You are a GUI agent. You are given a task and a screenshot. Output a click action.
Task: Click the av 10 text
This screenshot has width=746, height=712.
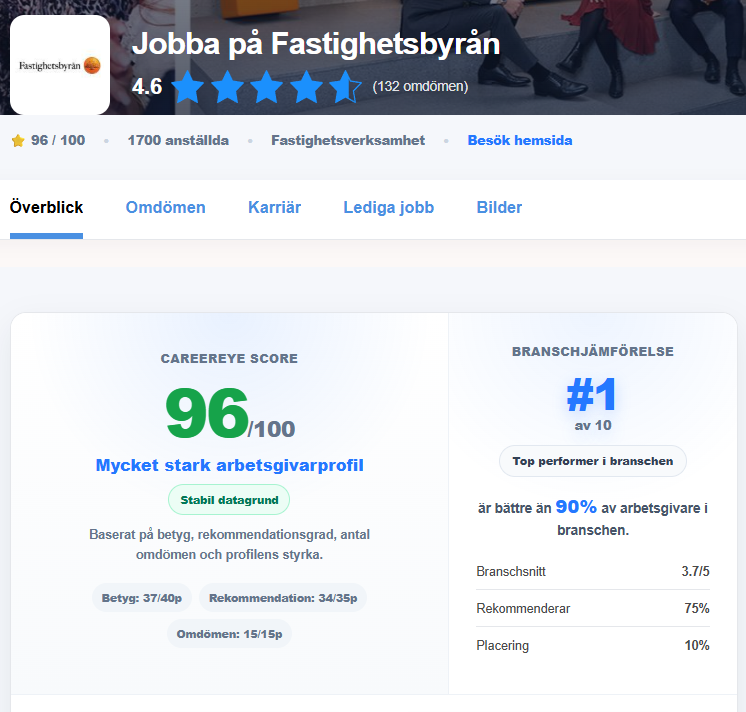click(x=593, y=425)
